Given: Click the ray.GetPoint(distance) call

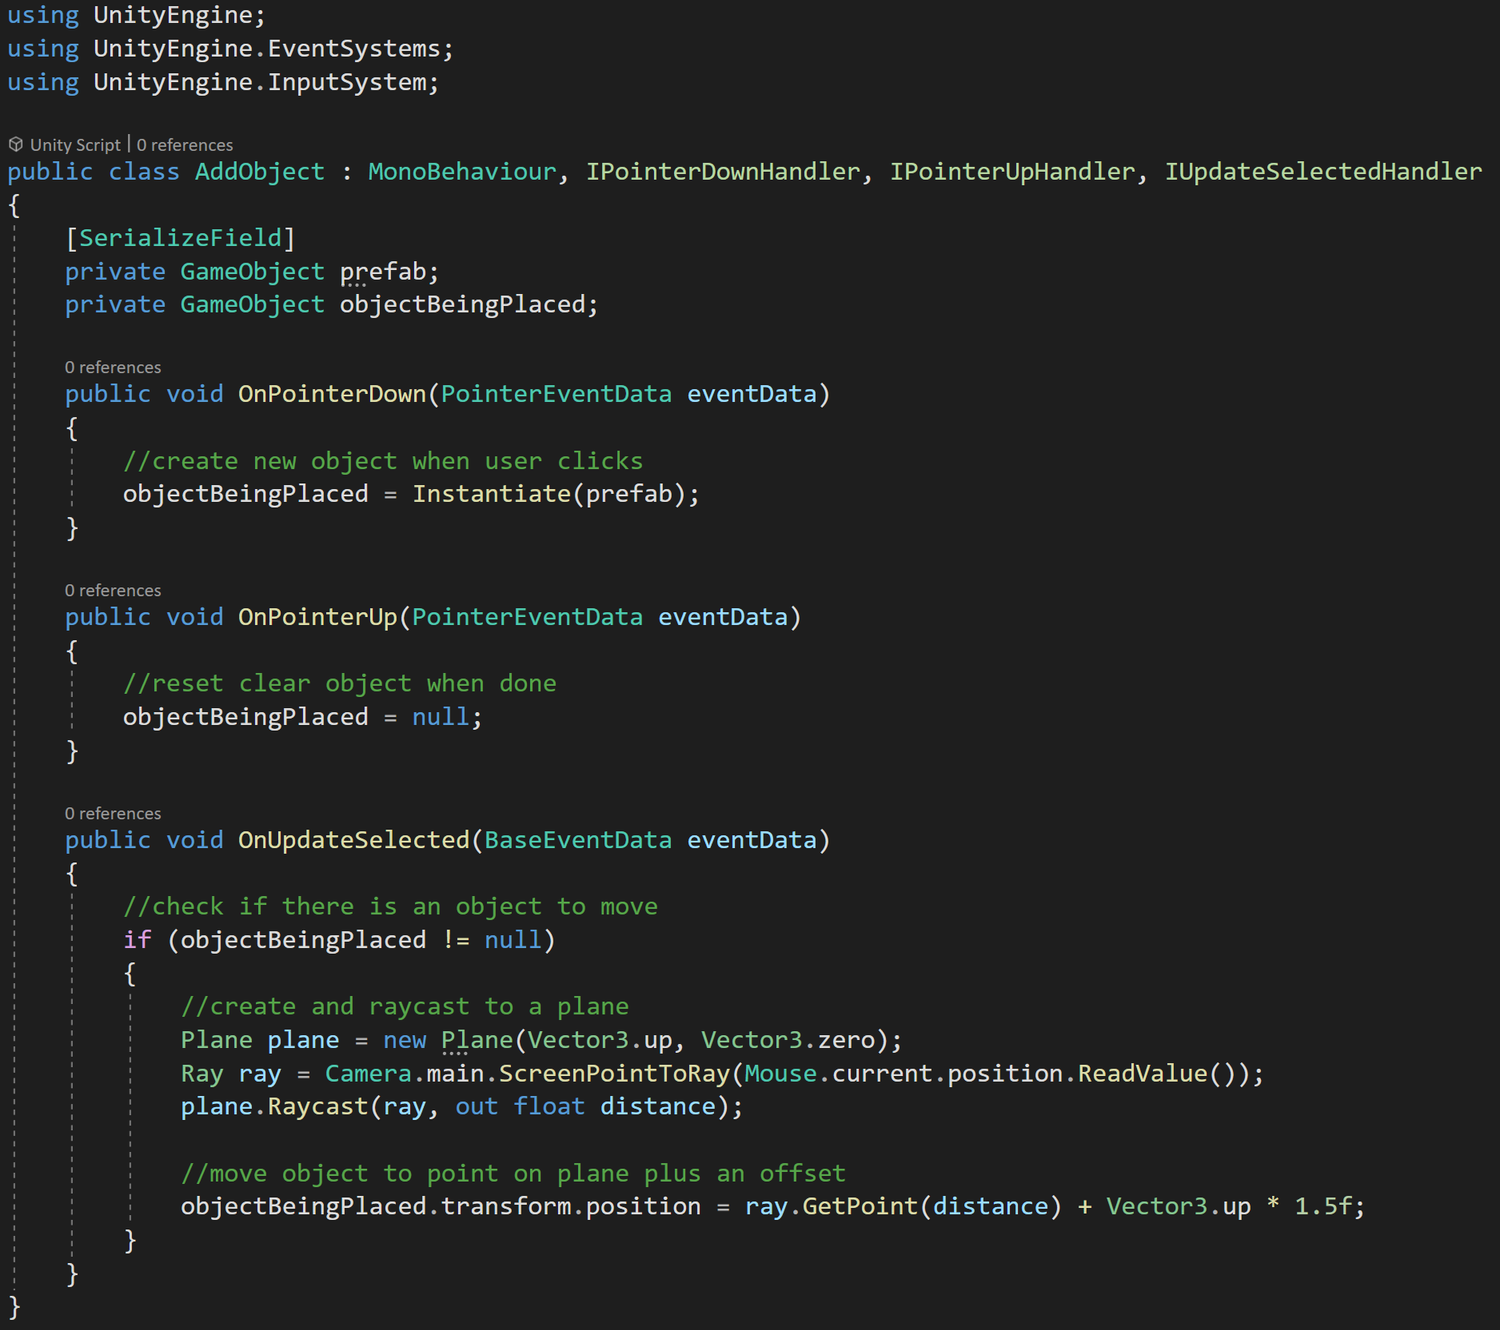Looking at the screenshot, I should (903, 1206).
